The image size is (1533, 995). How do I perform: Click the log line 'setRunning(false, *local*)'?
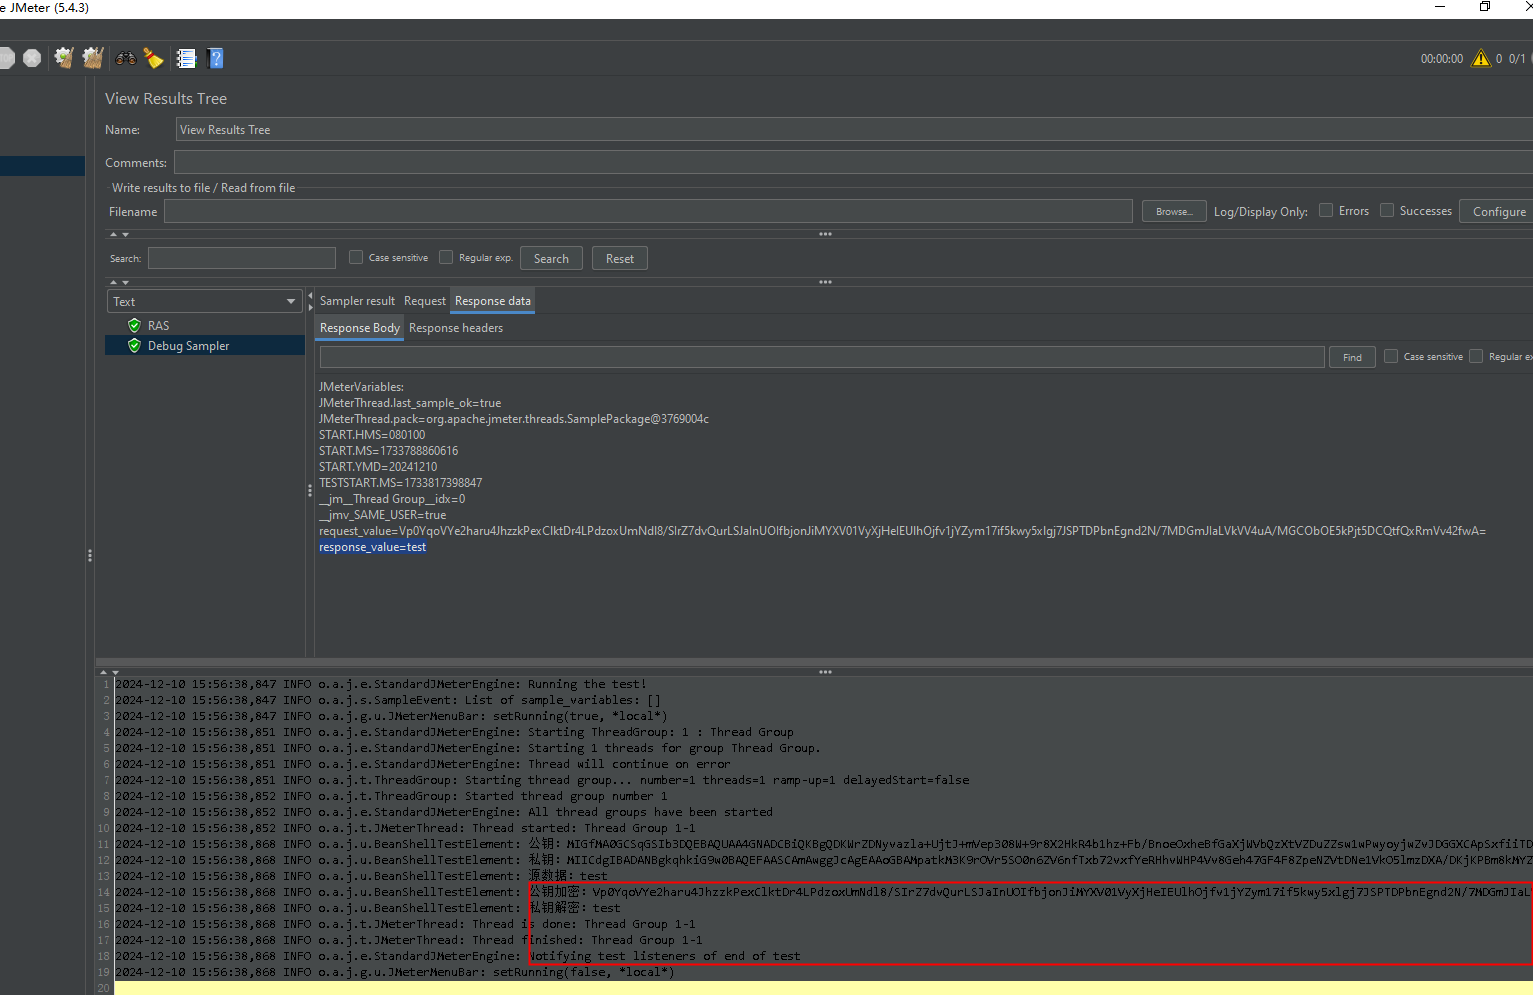click(395, 972)
